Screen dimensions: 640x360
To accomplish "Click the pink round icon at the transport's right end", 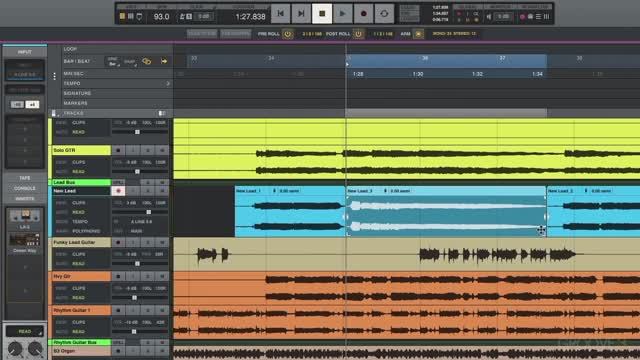I will click(x=522, y=17).
